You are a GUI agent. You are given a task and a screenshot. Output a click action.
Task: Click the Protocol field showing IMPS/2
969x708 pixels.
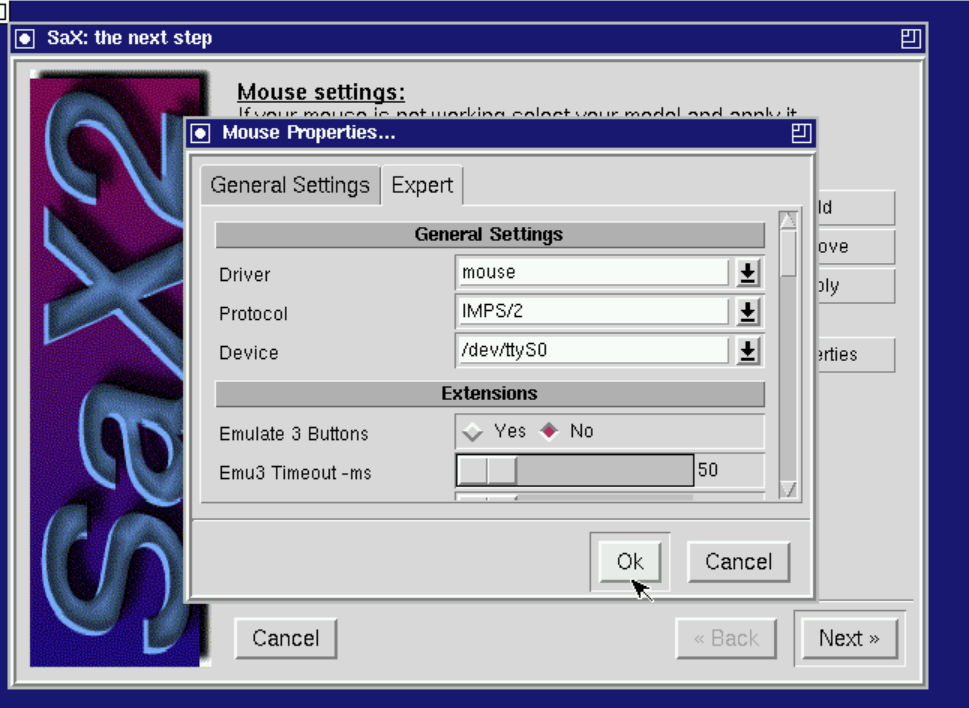click(593, 311)
